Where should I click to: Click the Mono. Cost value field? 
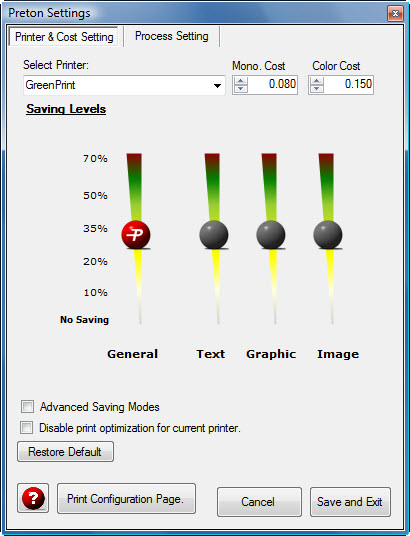coord(273,84)
